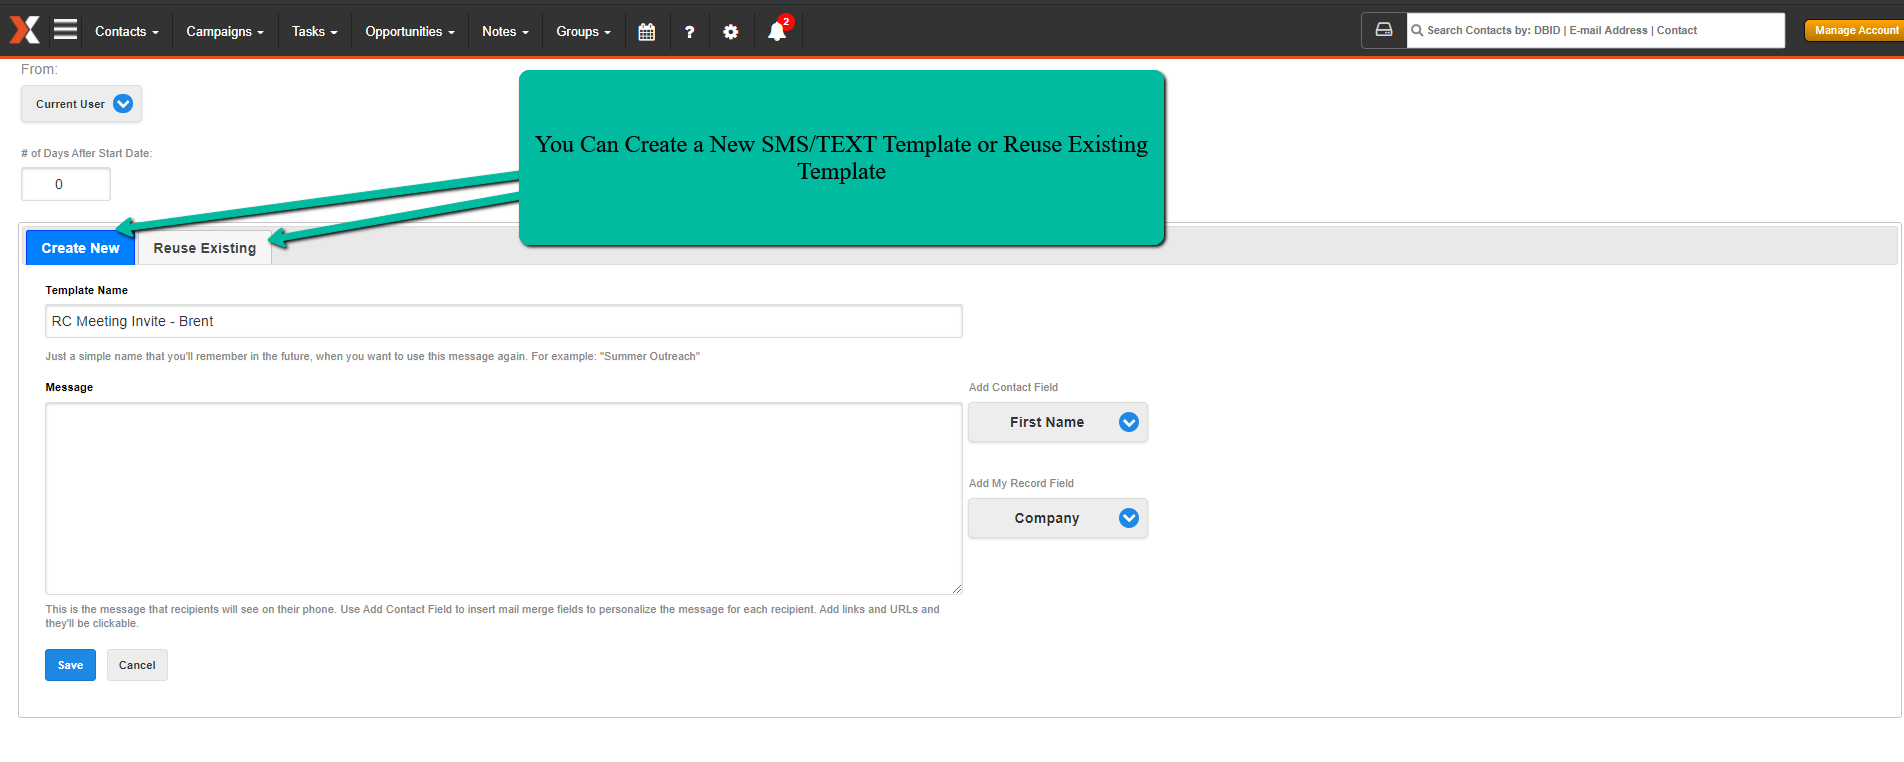Screen dimensions: 1904x762
Task: Open the settings gear icon
Action: [731, 32]
